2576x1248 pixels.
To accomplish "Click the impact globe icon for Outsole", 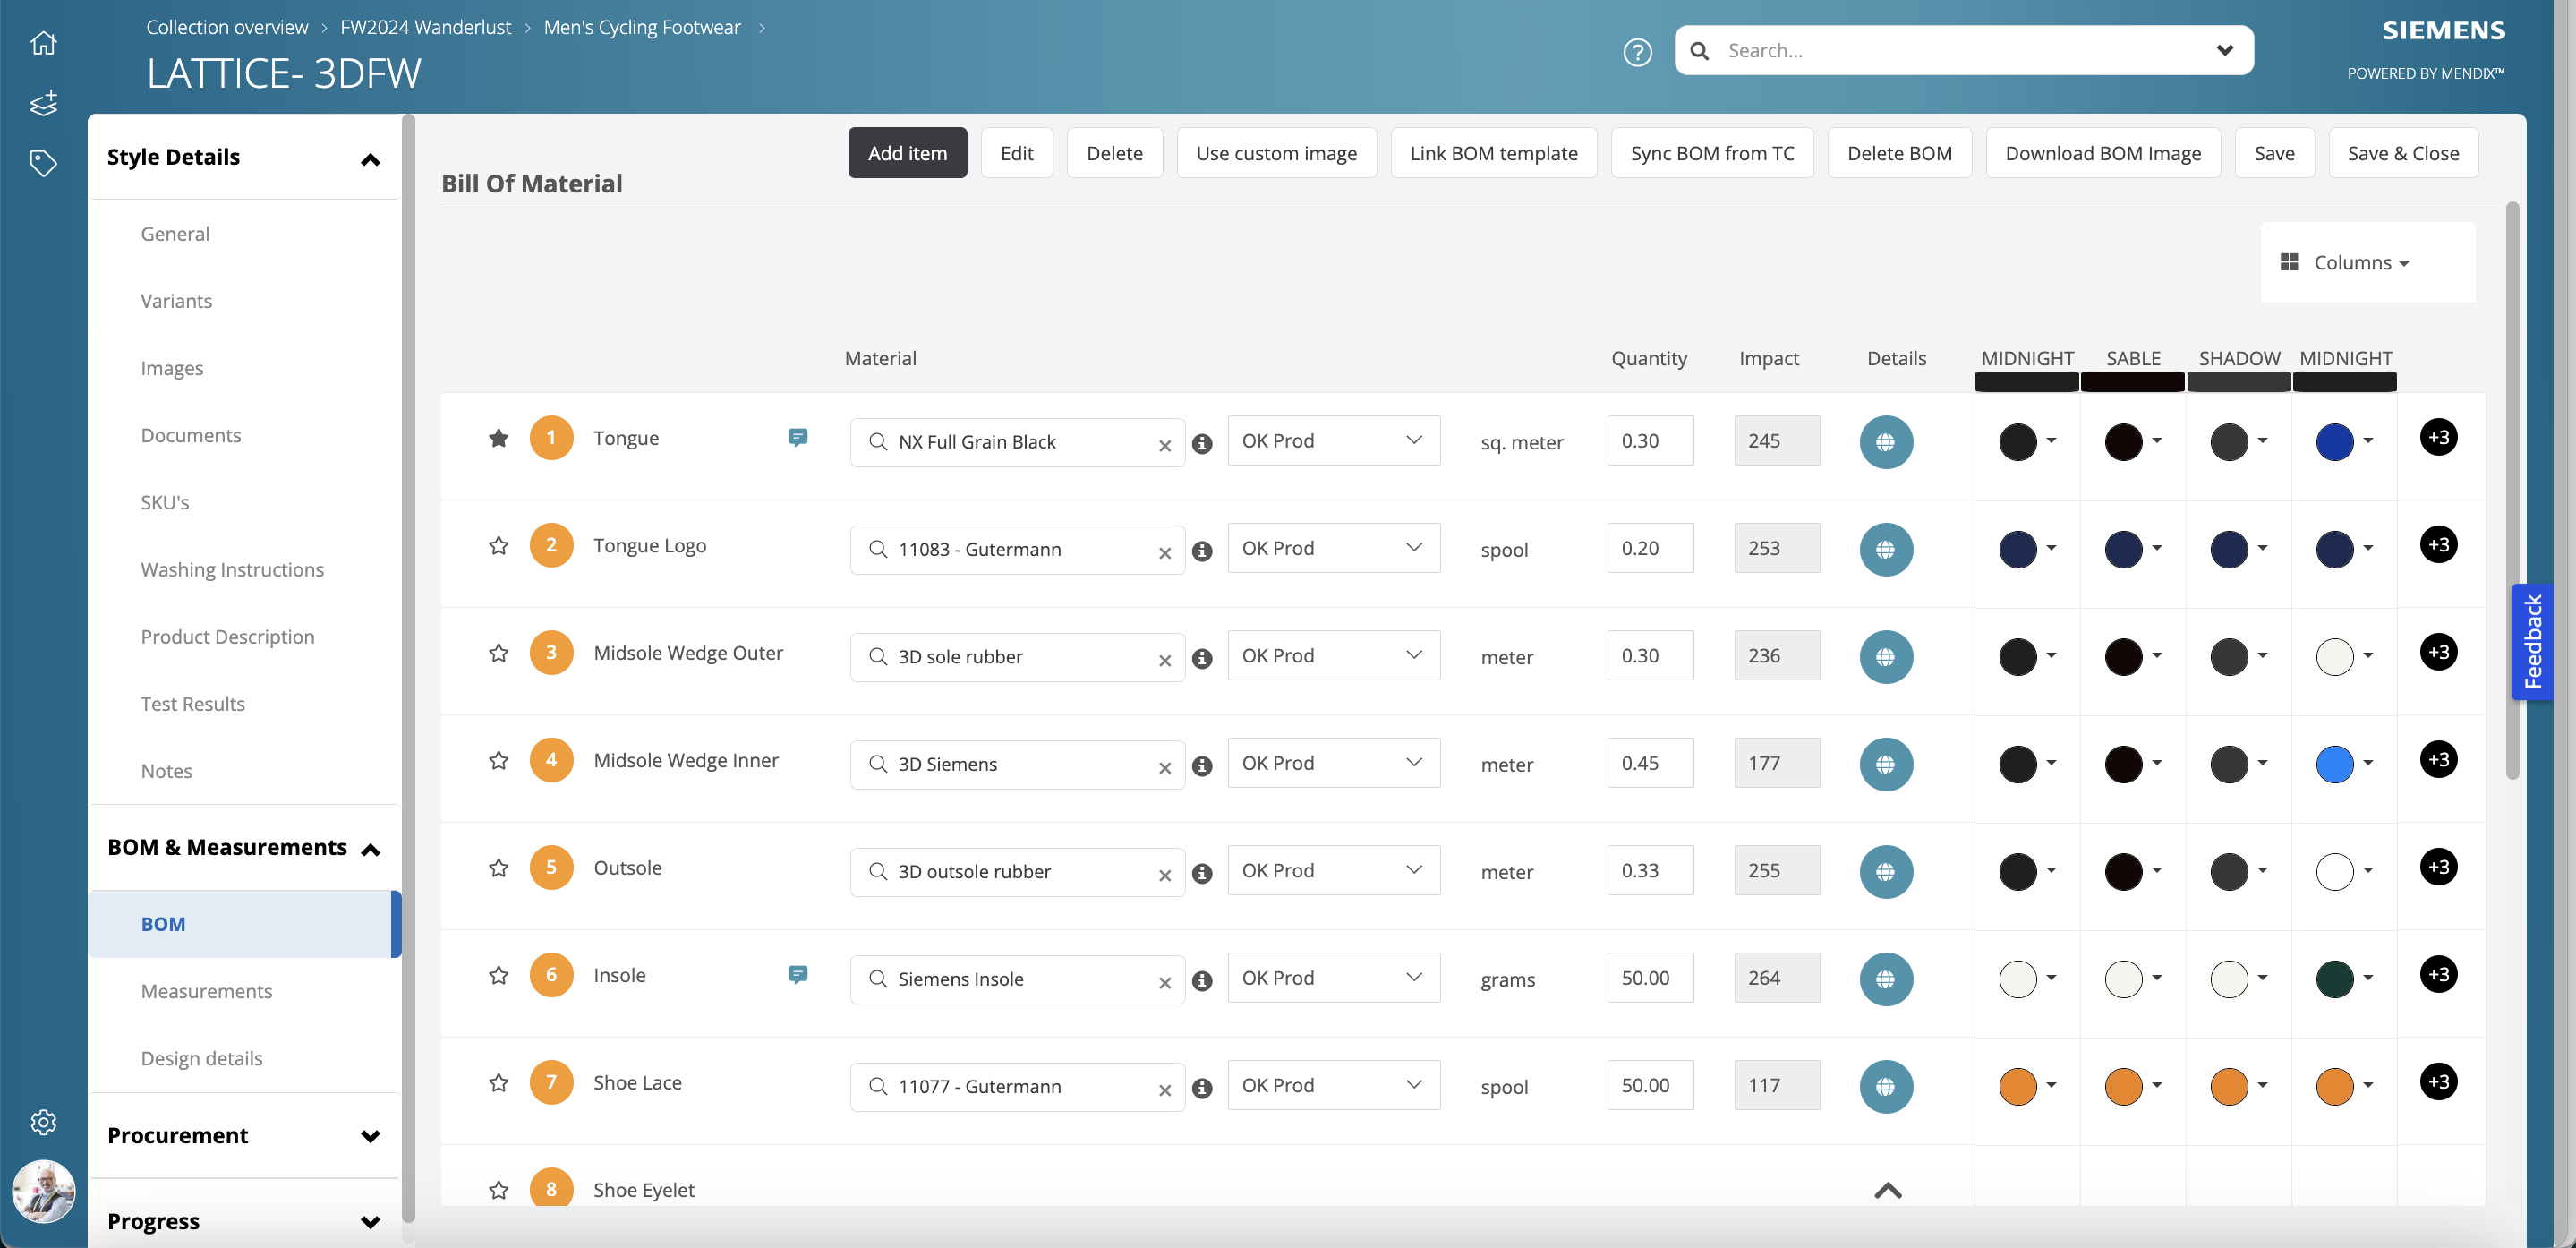I will (1886, 870).
